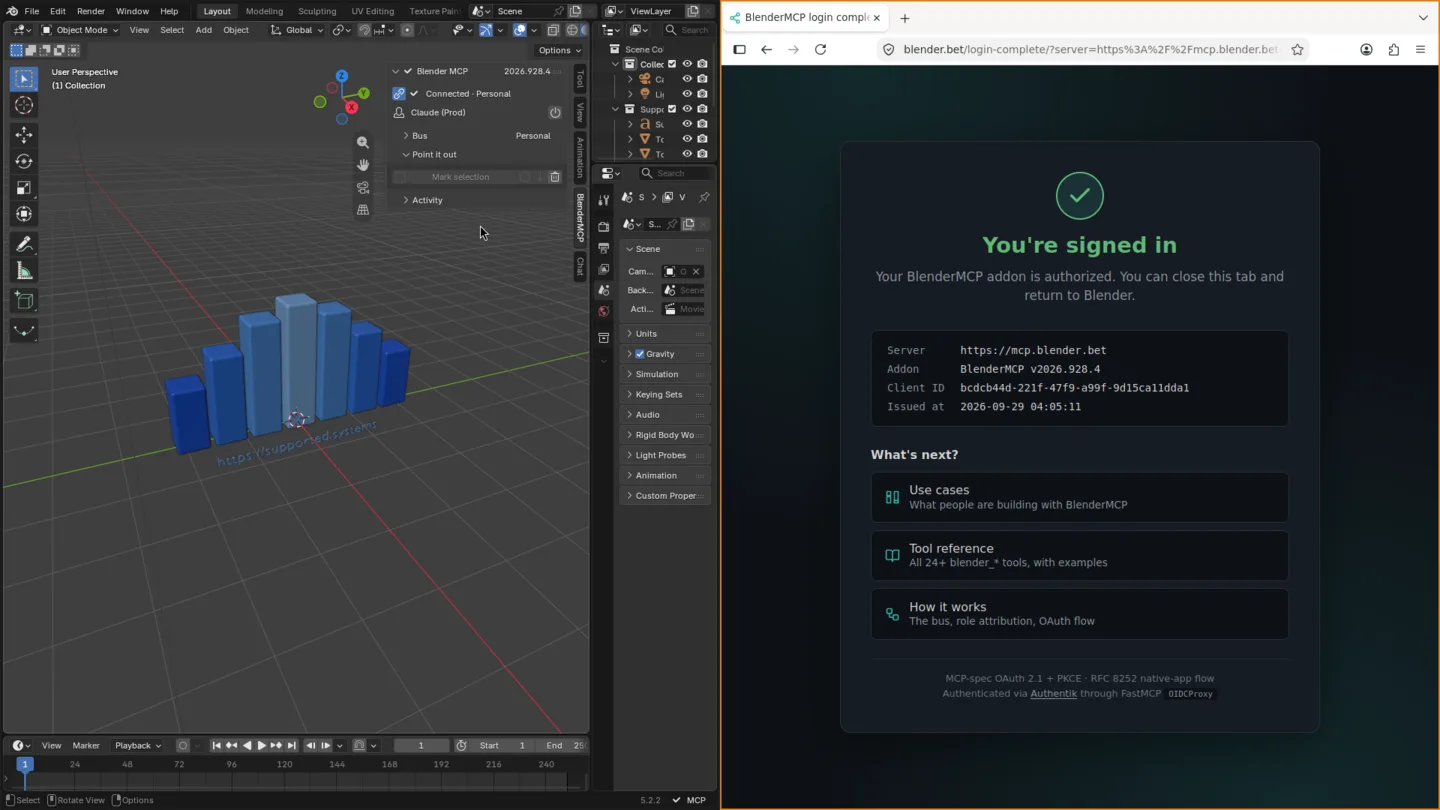Open the Authentik link
The width and height of the screenshot is (1440, 810).
(x=1053, y=694)
